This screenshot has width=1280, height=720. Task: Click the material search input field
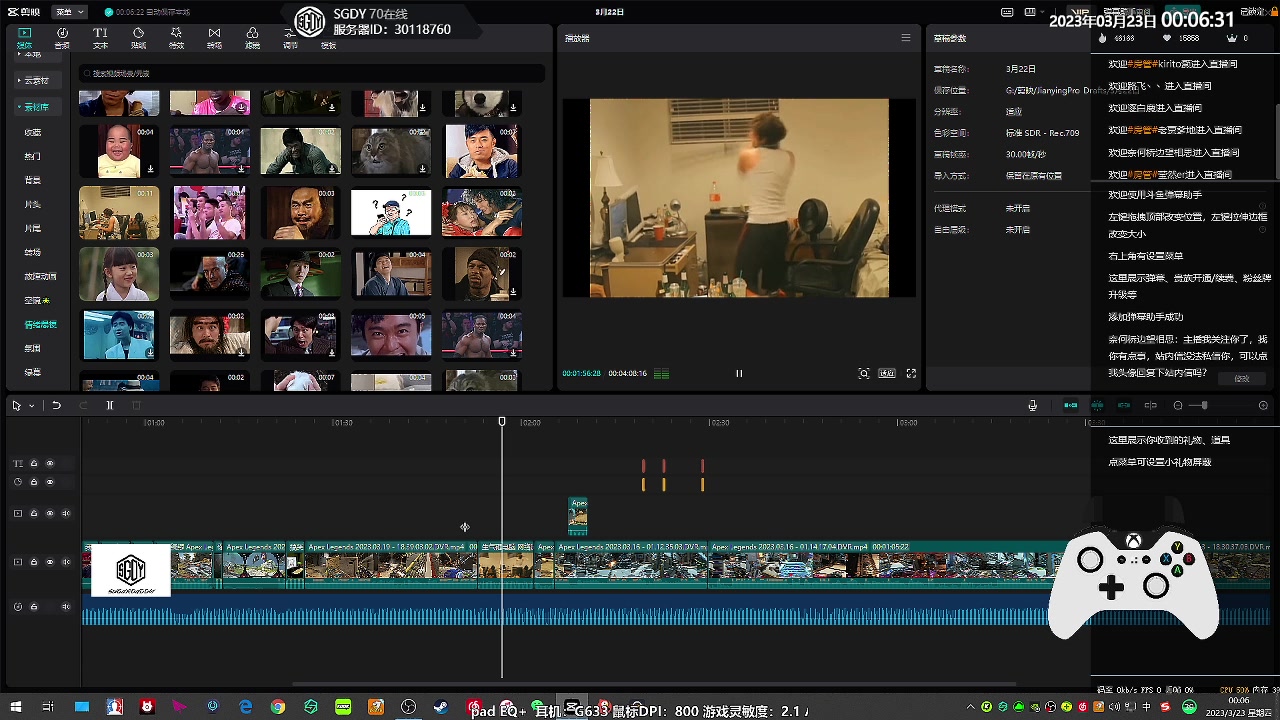312,73
